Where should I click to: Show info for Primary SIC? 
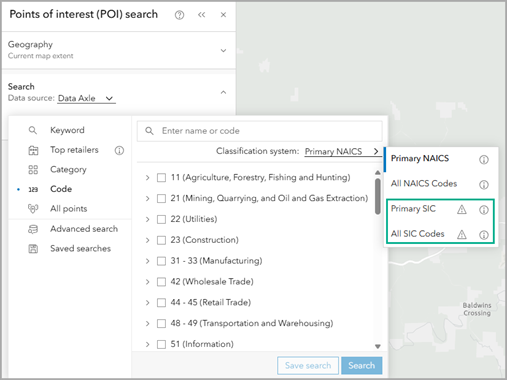[484, 210]
